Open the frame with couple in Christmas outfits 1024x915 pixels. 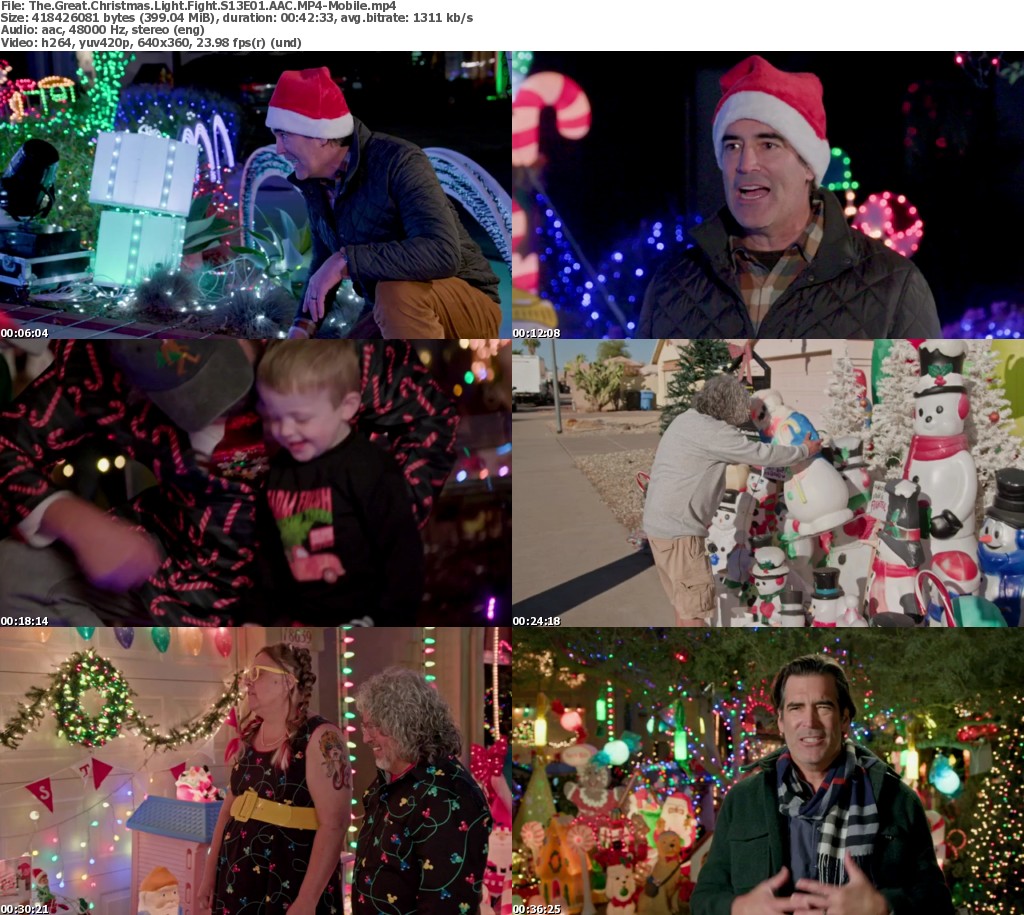(255, 770)
